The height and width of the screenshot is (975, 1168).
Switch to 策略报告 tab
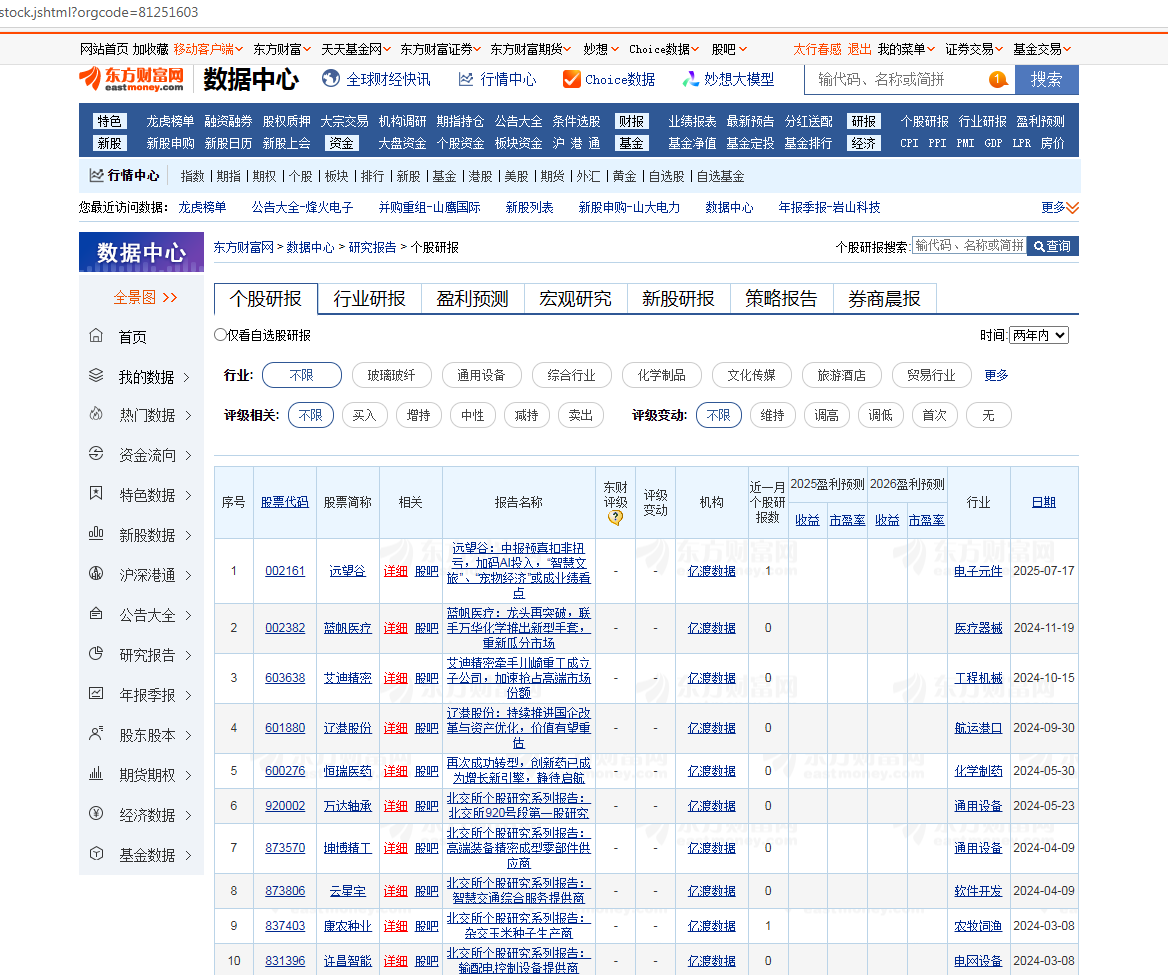click(x=781, y=299)
